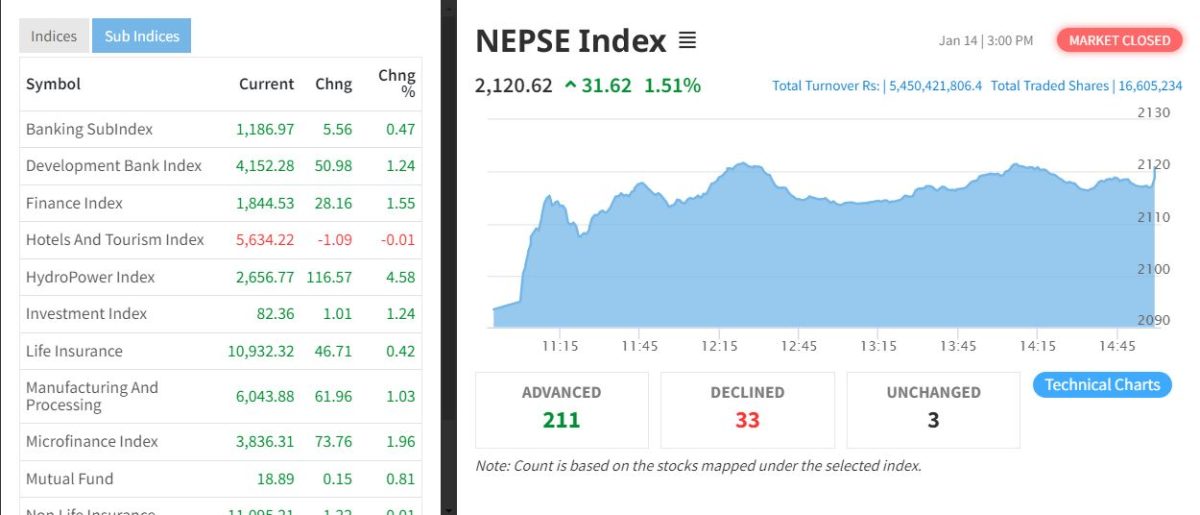Select Development Bank Index row
The image size is (1200, 515).
[114, 166]
